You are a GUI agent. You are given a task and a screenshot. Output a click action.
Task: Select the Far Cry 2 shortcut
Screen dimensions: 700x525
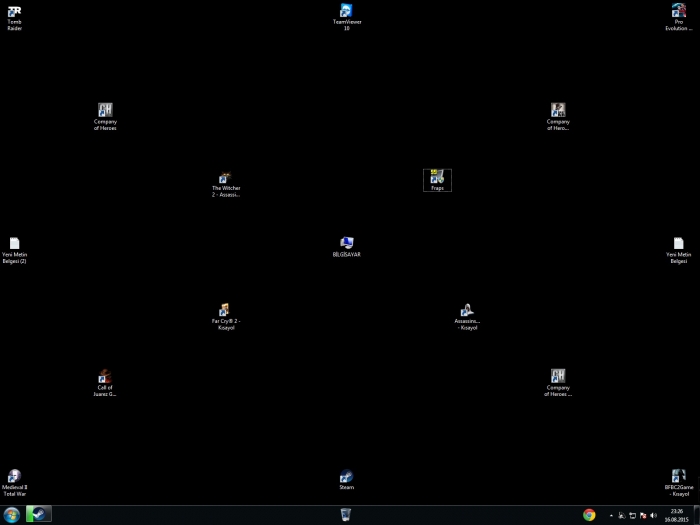coord(225,310)
